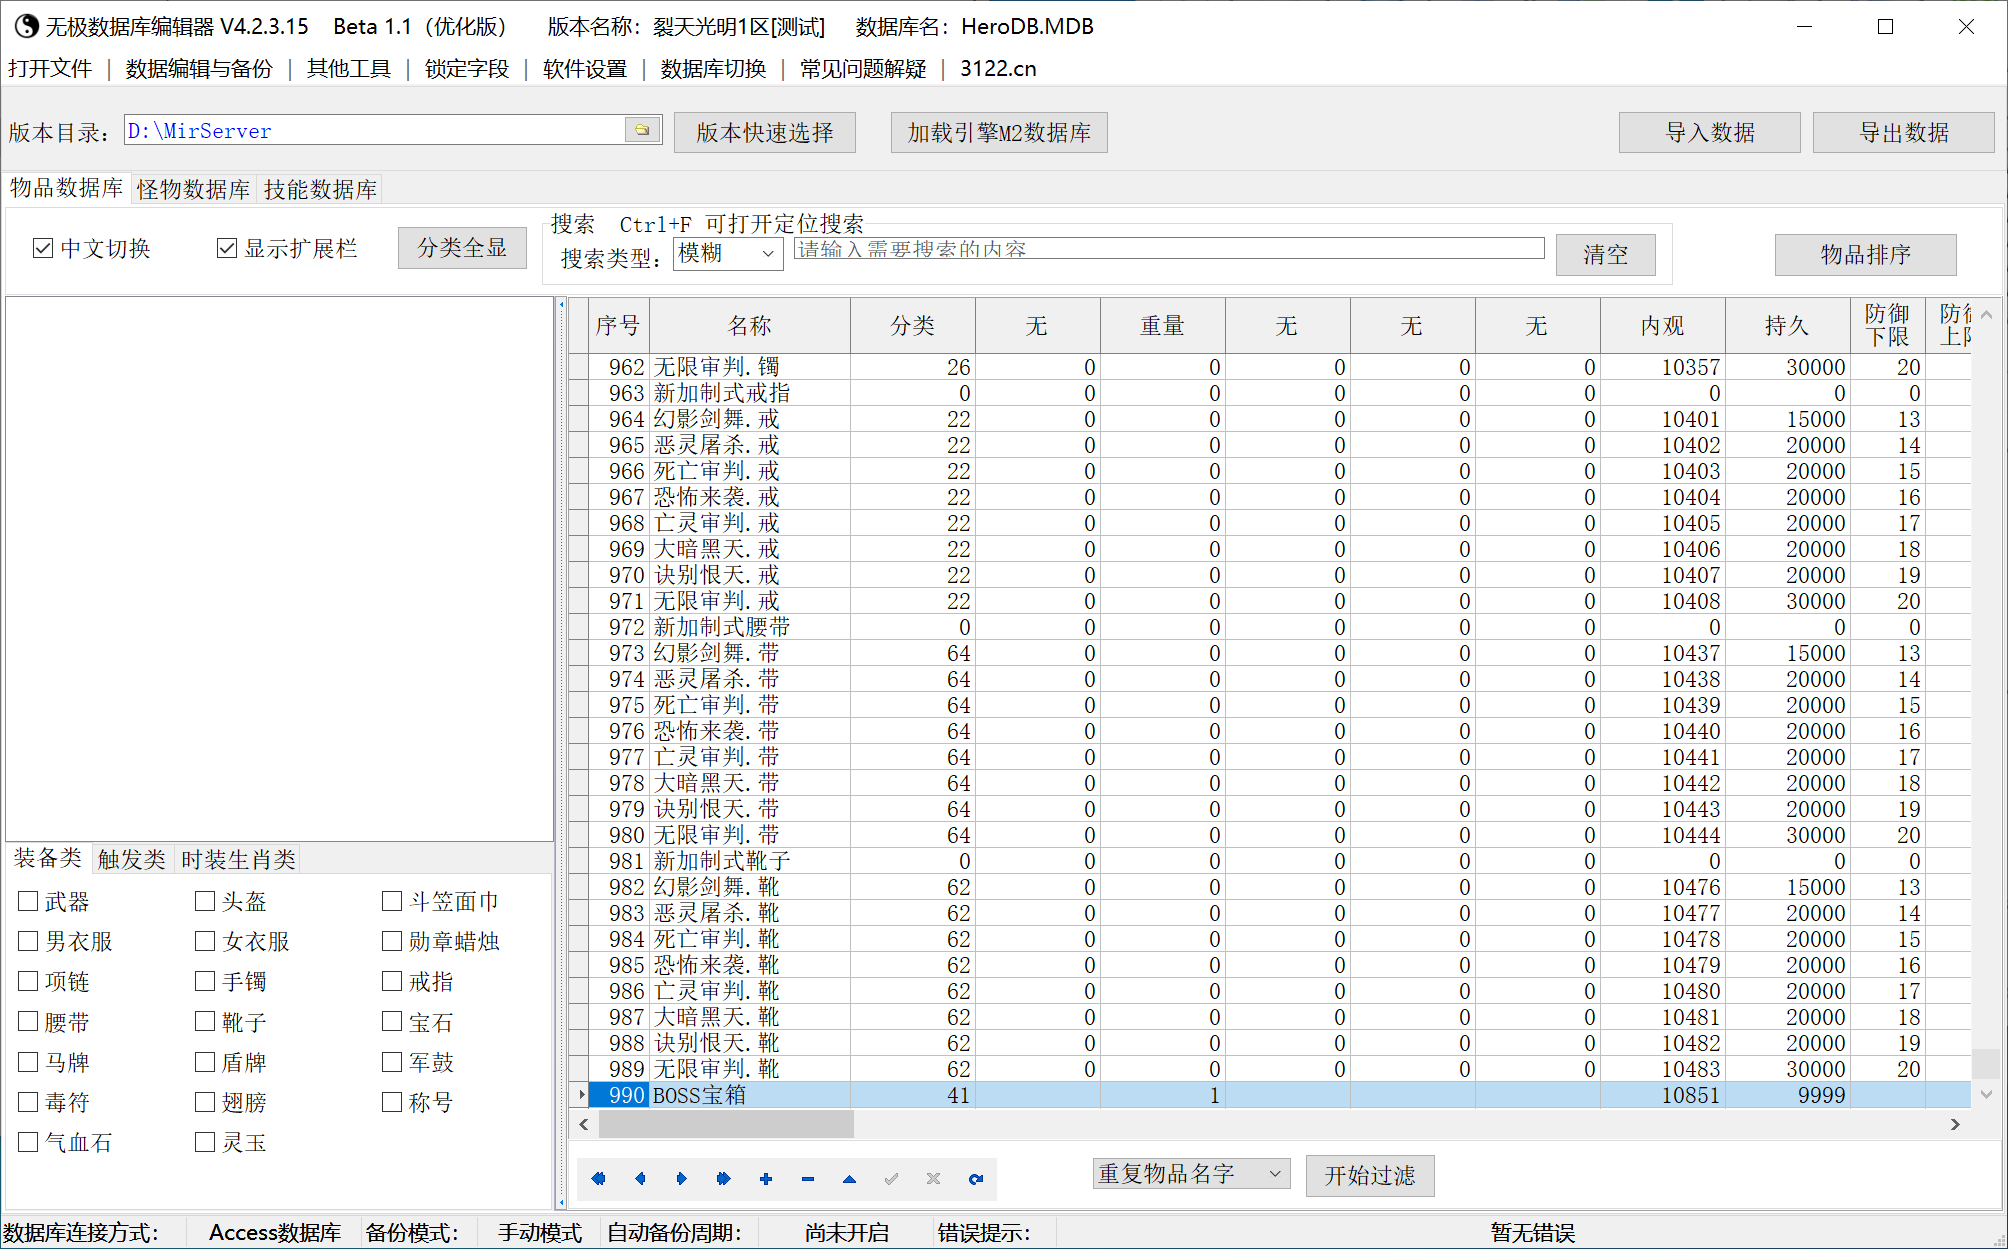Delete record minus icon
2008x1249 pixels.
(808, 1179)
